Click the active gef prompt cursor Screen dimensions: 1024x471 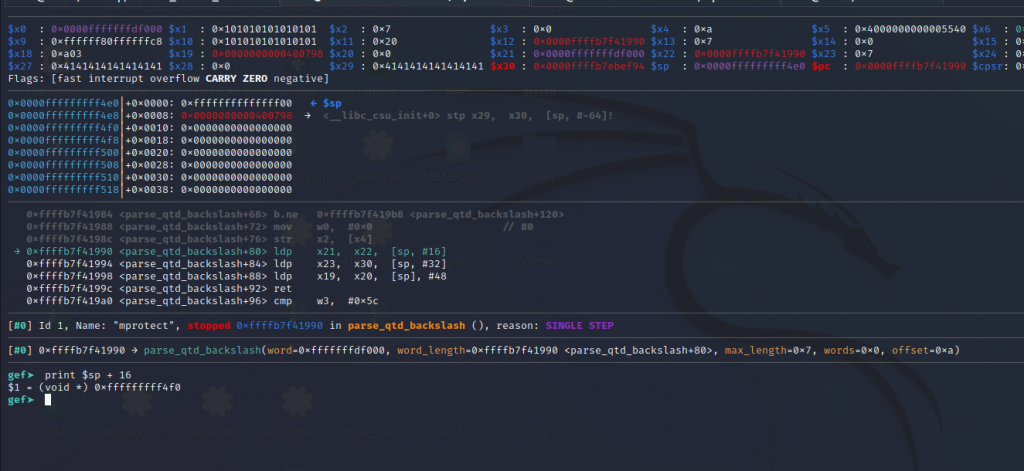click(x=48, y=400)
